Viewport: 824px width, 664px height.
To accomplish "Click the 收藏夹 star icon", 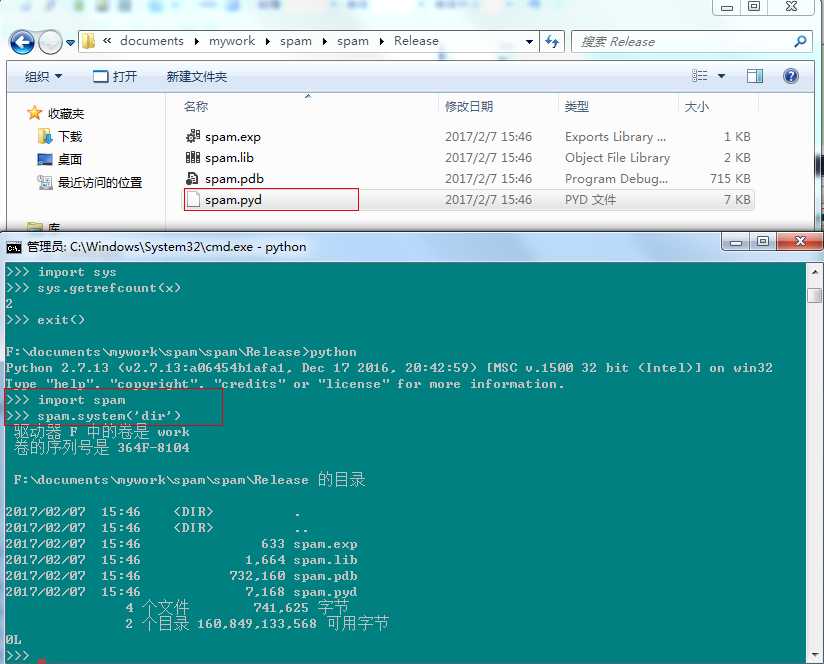I will coord(35,112).
